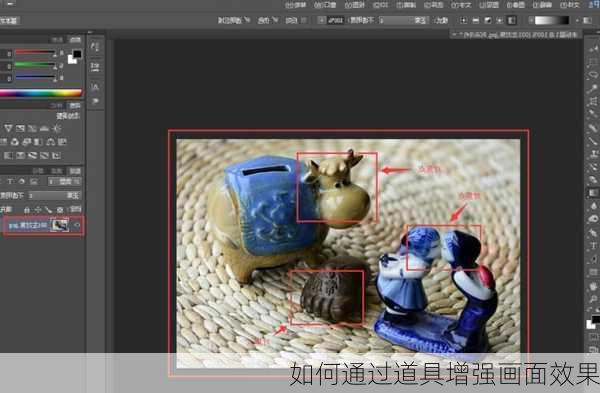Click the gradient preview swatch
The width and height of the screenshot is (600, 393).
551,20
